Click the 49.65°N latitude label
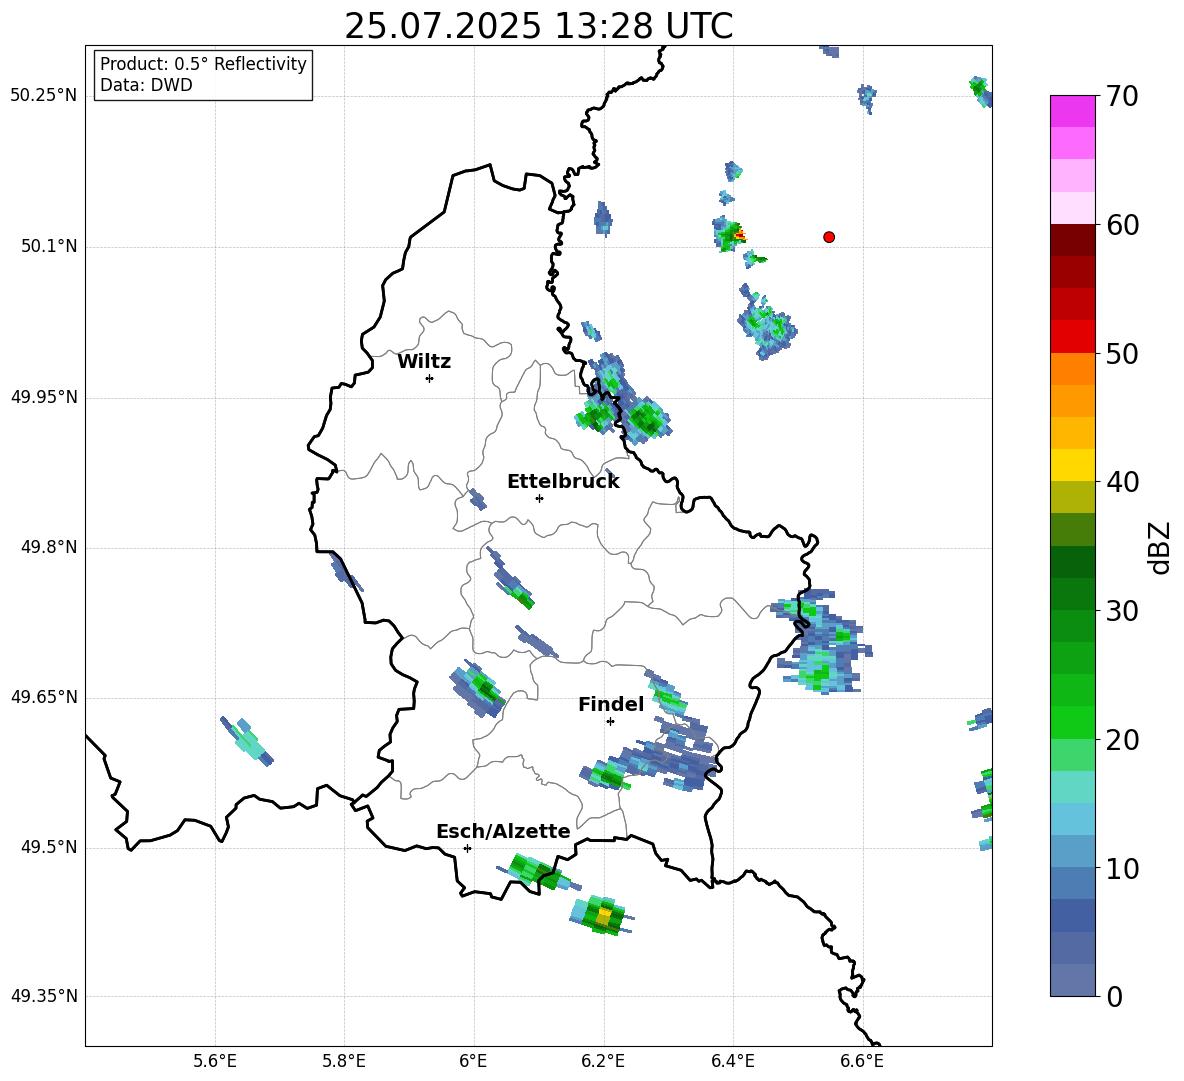This screenshot has height=1081, width=1184. click(44, 697)
